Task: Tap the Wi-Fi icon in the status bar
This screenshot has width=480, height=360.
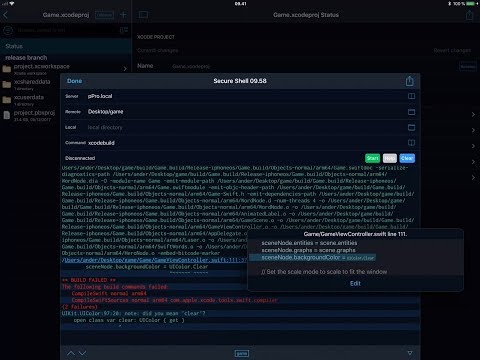Action: pos(12,4)
